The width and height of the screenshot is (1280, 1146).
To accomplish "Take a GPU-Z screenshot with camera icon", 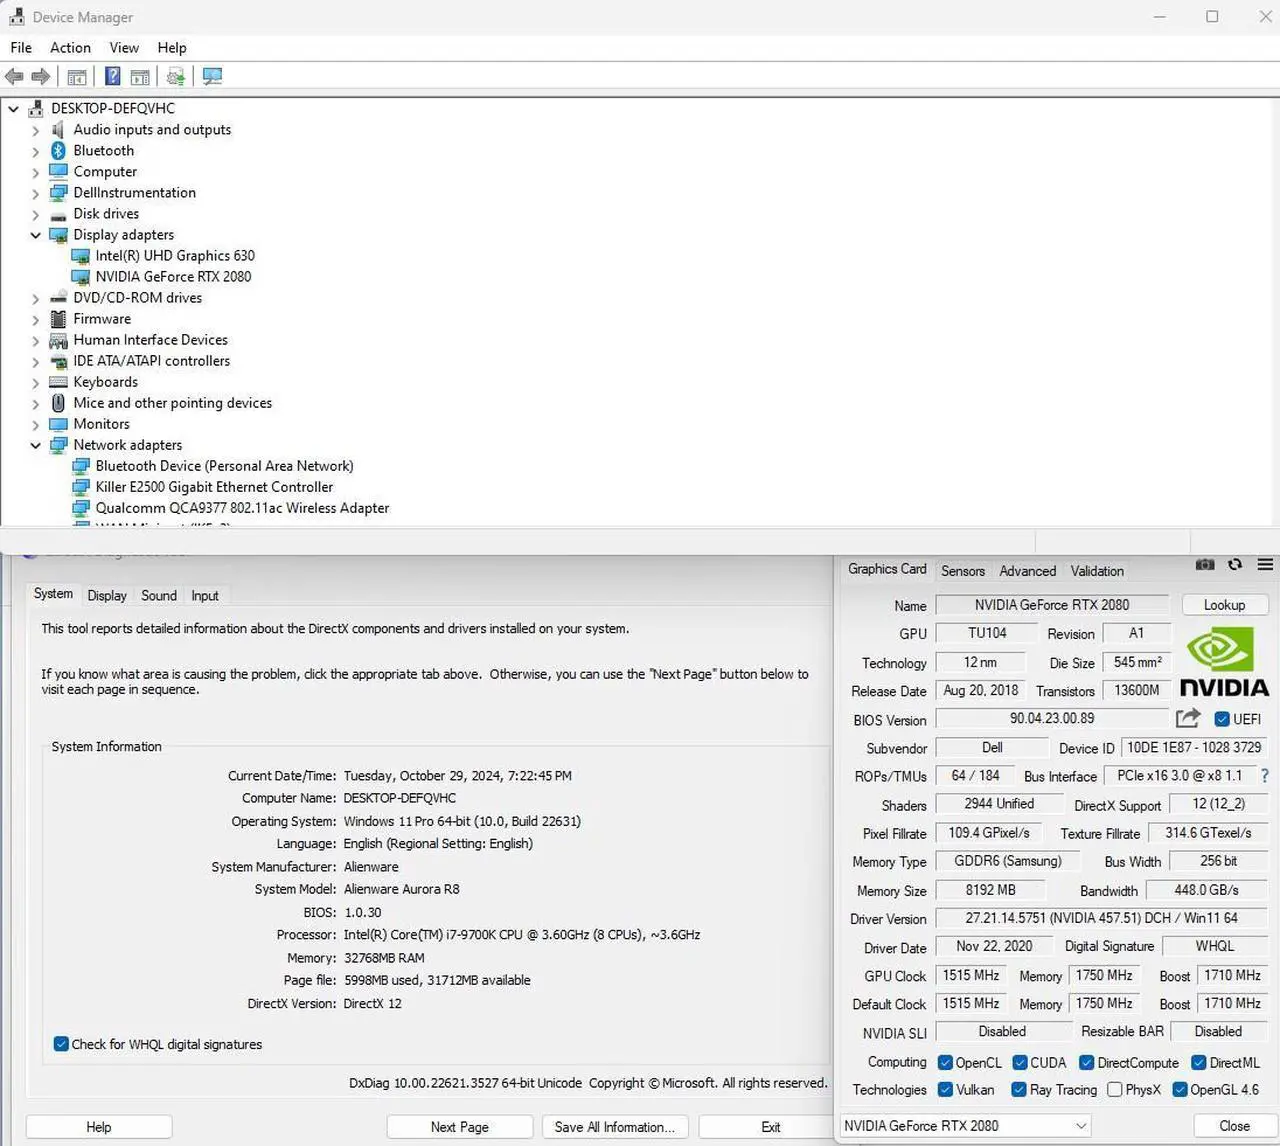I will pos(1205,565).
